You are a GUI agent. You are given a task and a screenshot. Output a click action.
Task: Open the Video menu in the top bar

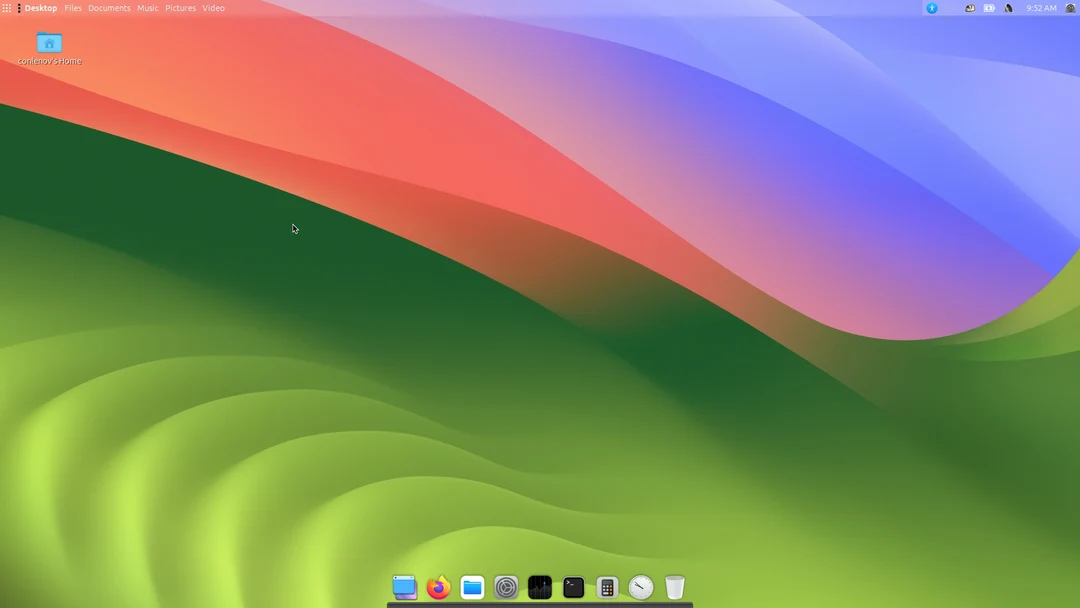pyautogui.click(x=213, y=7)
